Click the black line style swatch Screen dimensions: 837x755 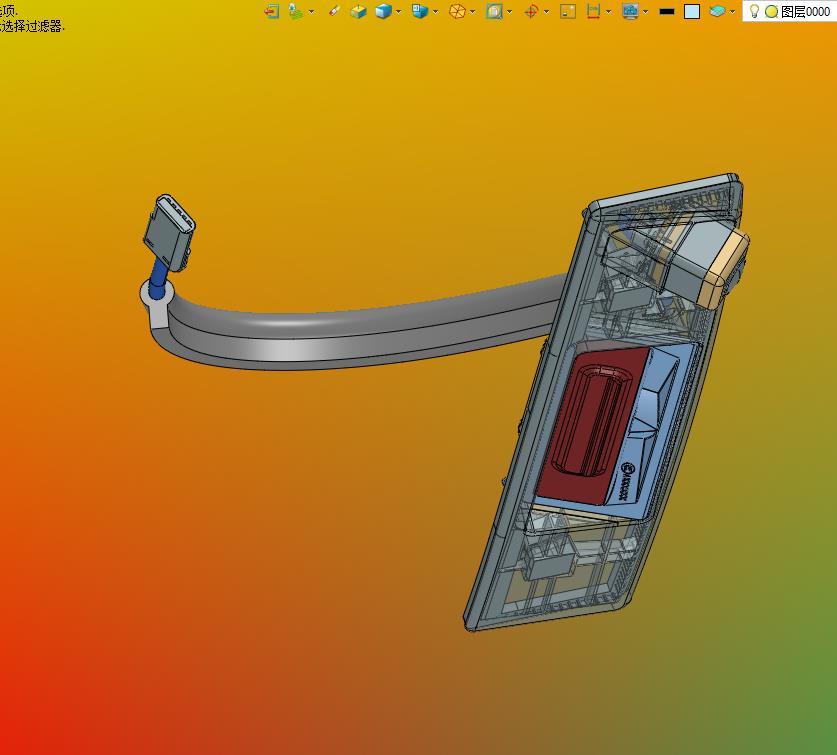(x=667, y=11)
